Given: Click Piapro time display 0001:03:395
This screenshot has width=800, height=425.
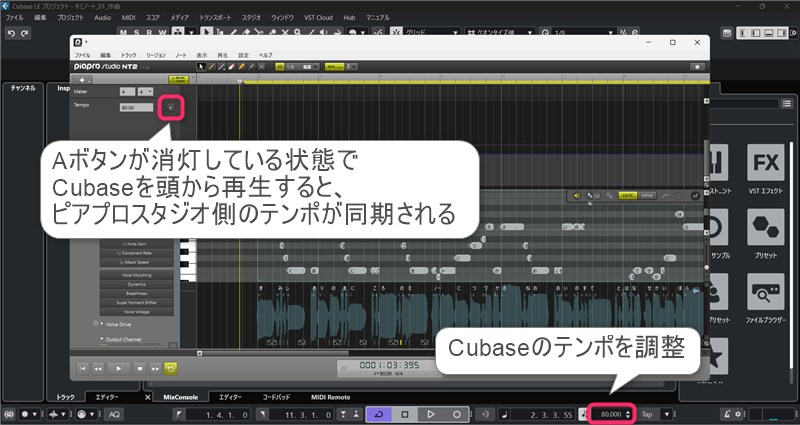Looking at the screenshot, I should click(389, 365).
